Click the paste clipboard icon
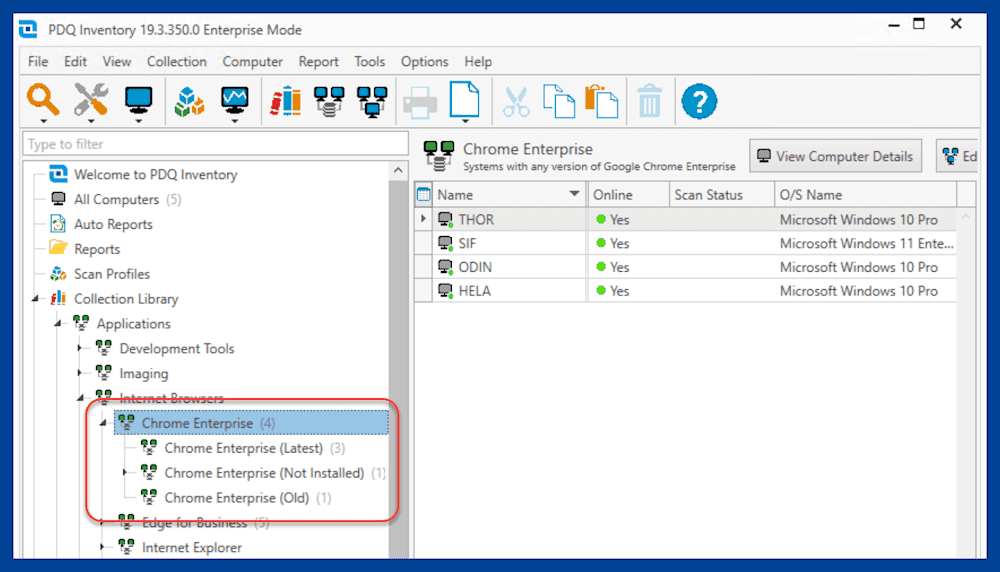 (601, 101)
